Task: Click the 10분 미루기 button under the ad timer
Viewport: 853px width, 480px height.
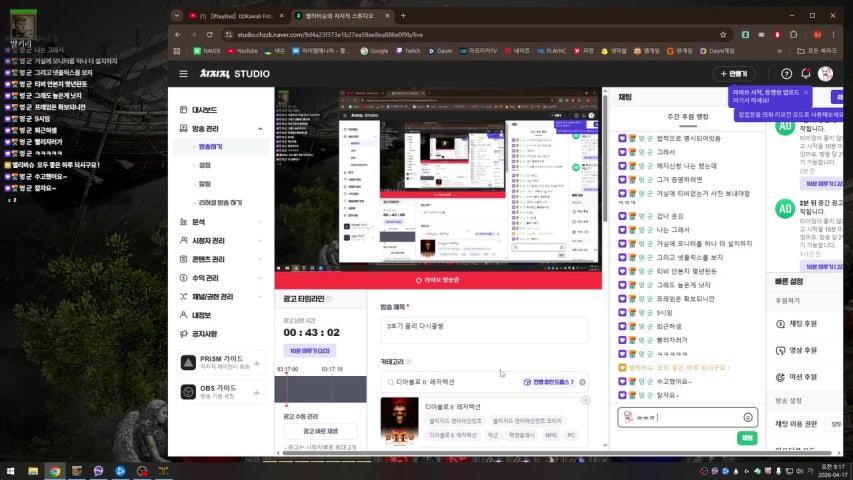Action: (x=310, y=351)
